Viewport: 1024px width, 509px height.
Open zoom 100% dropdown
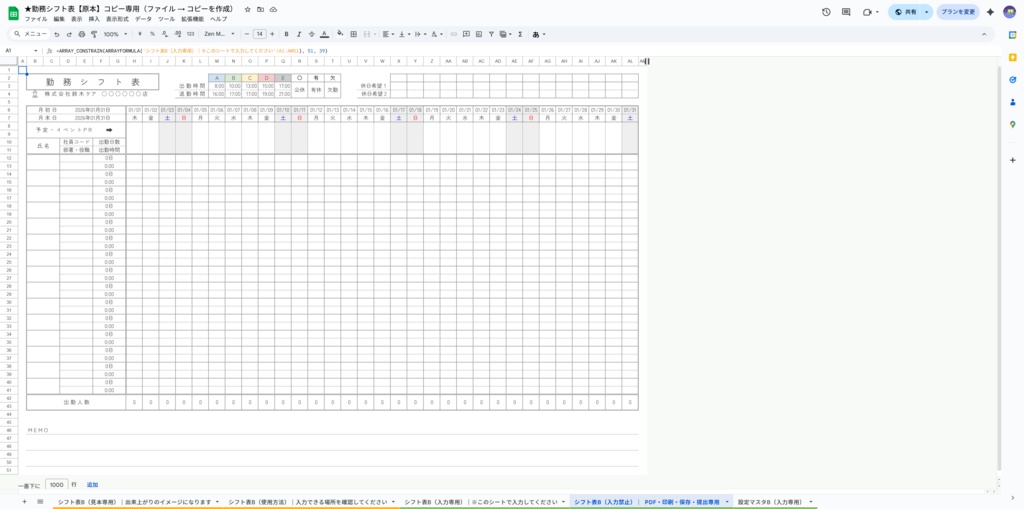click(x=116, y=34)
